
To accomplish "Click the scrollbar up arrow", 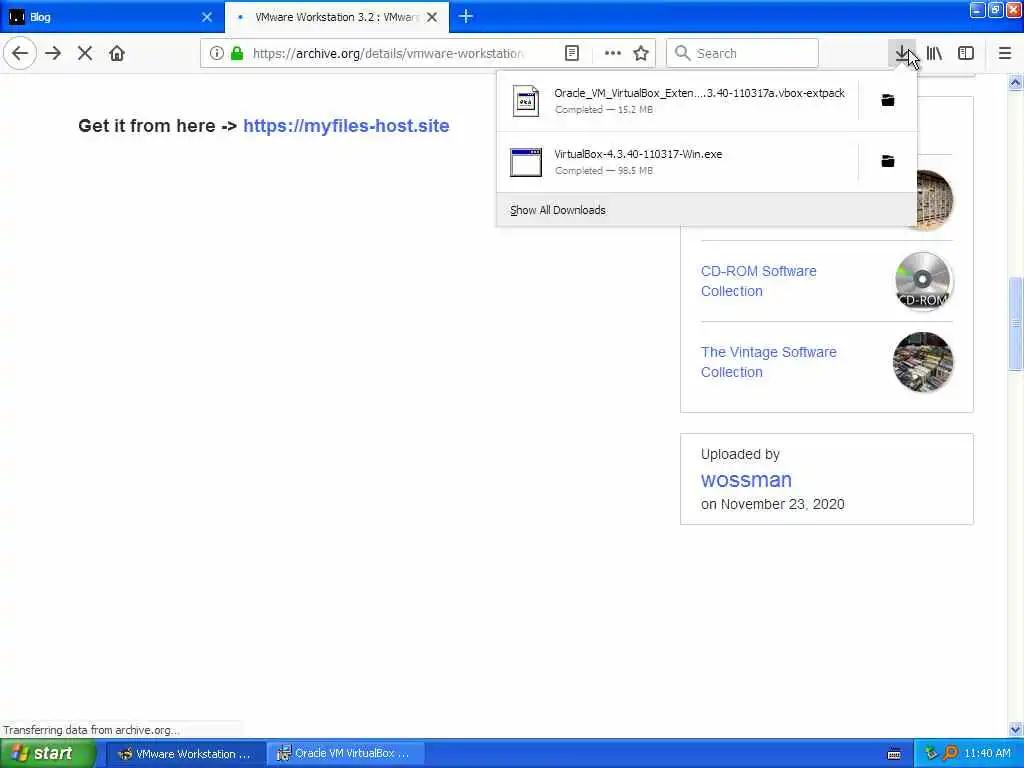I will [x=1015, y=83].
